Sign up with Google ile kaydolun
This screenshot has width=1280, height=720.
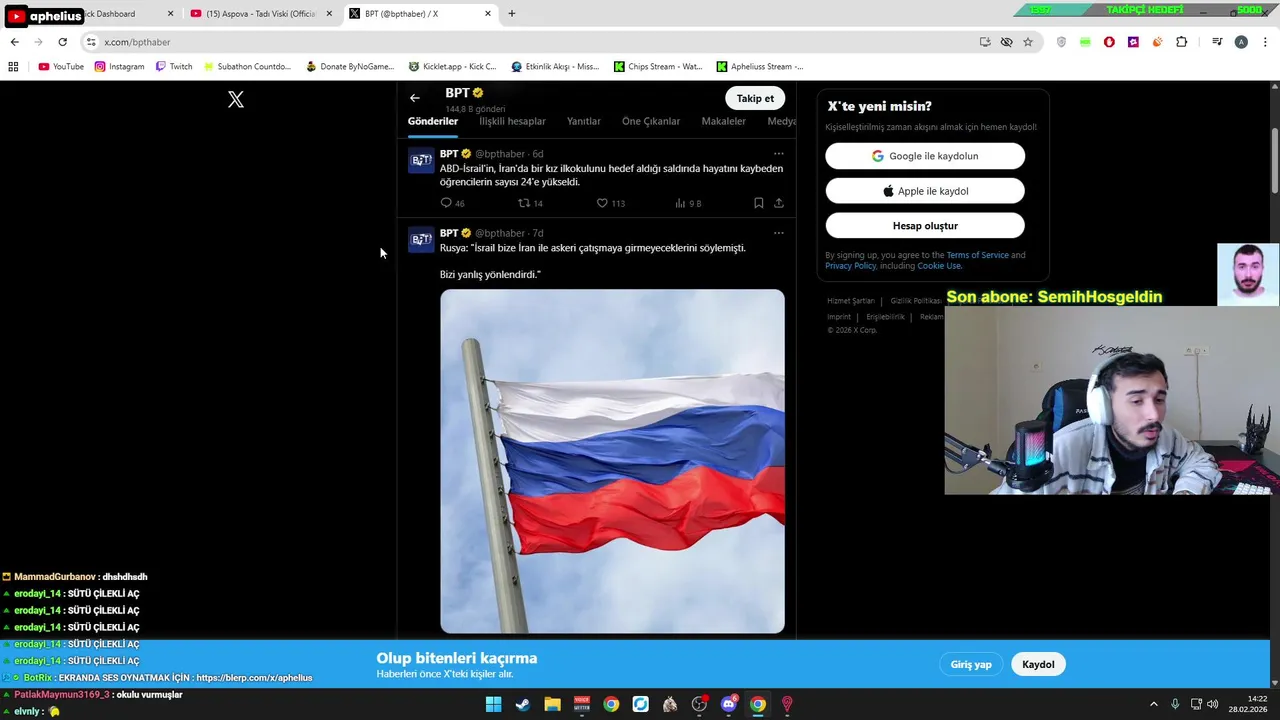pyautogui.click(x=925, y=156)
